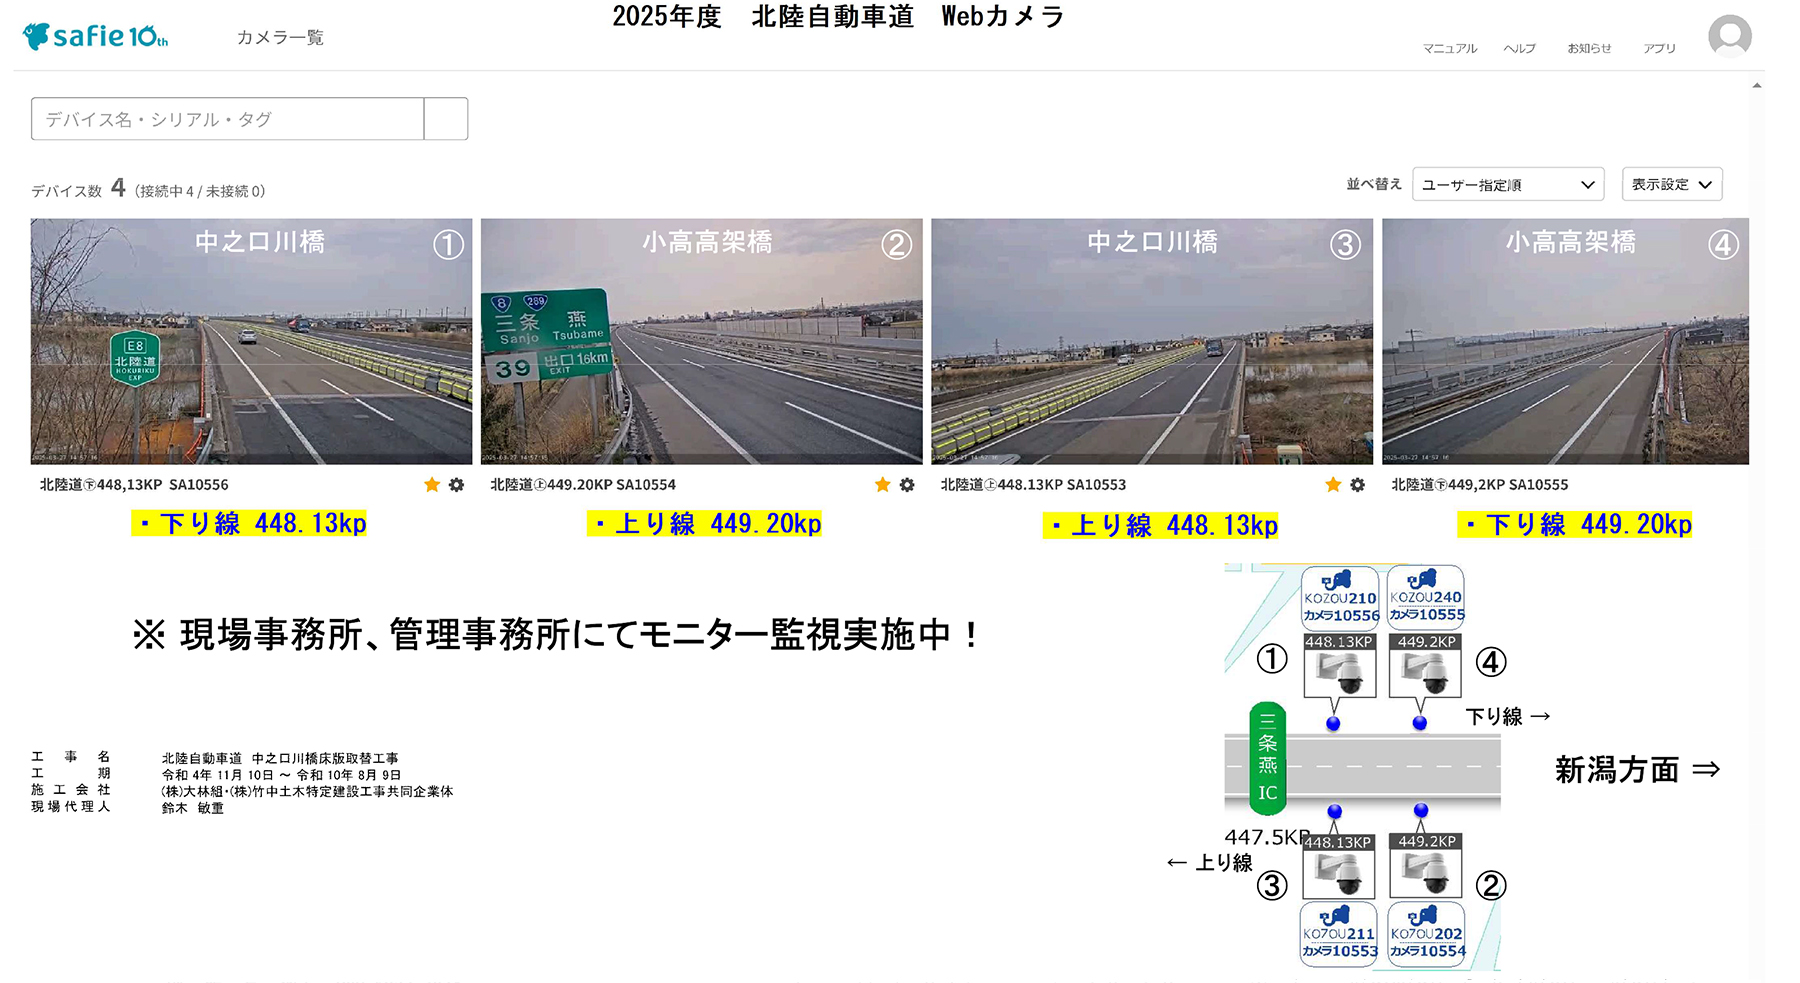This screenshot has width=1800, height=983.
Task: Expand the 表示設定 display settings dropdown
Action: click(1671, 185)
